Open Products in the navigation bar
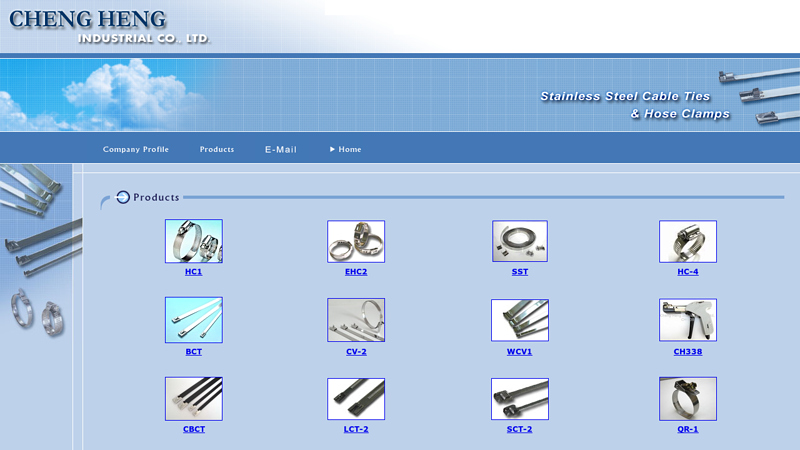This screenshot has height=450, width=800. pos(217,149)
